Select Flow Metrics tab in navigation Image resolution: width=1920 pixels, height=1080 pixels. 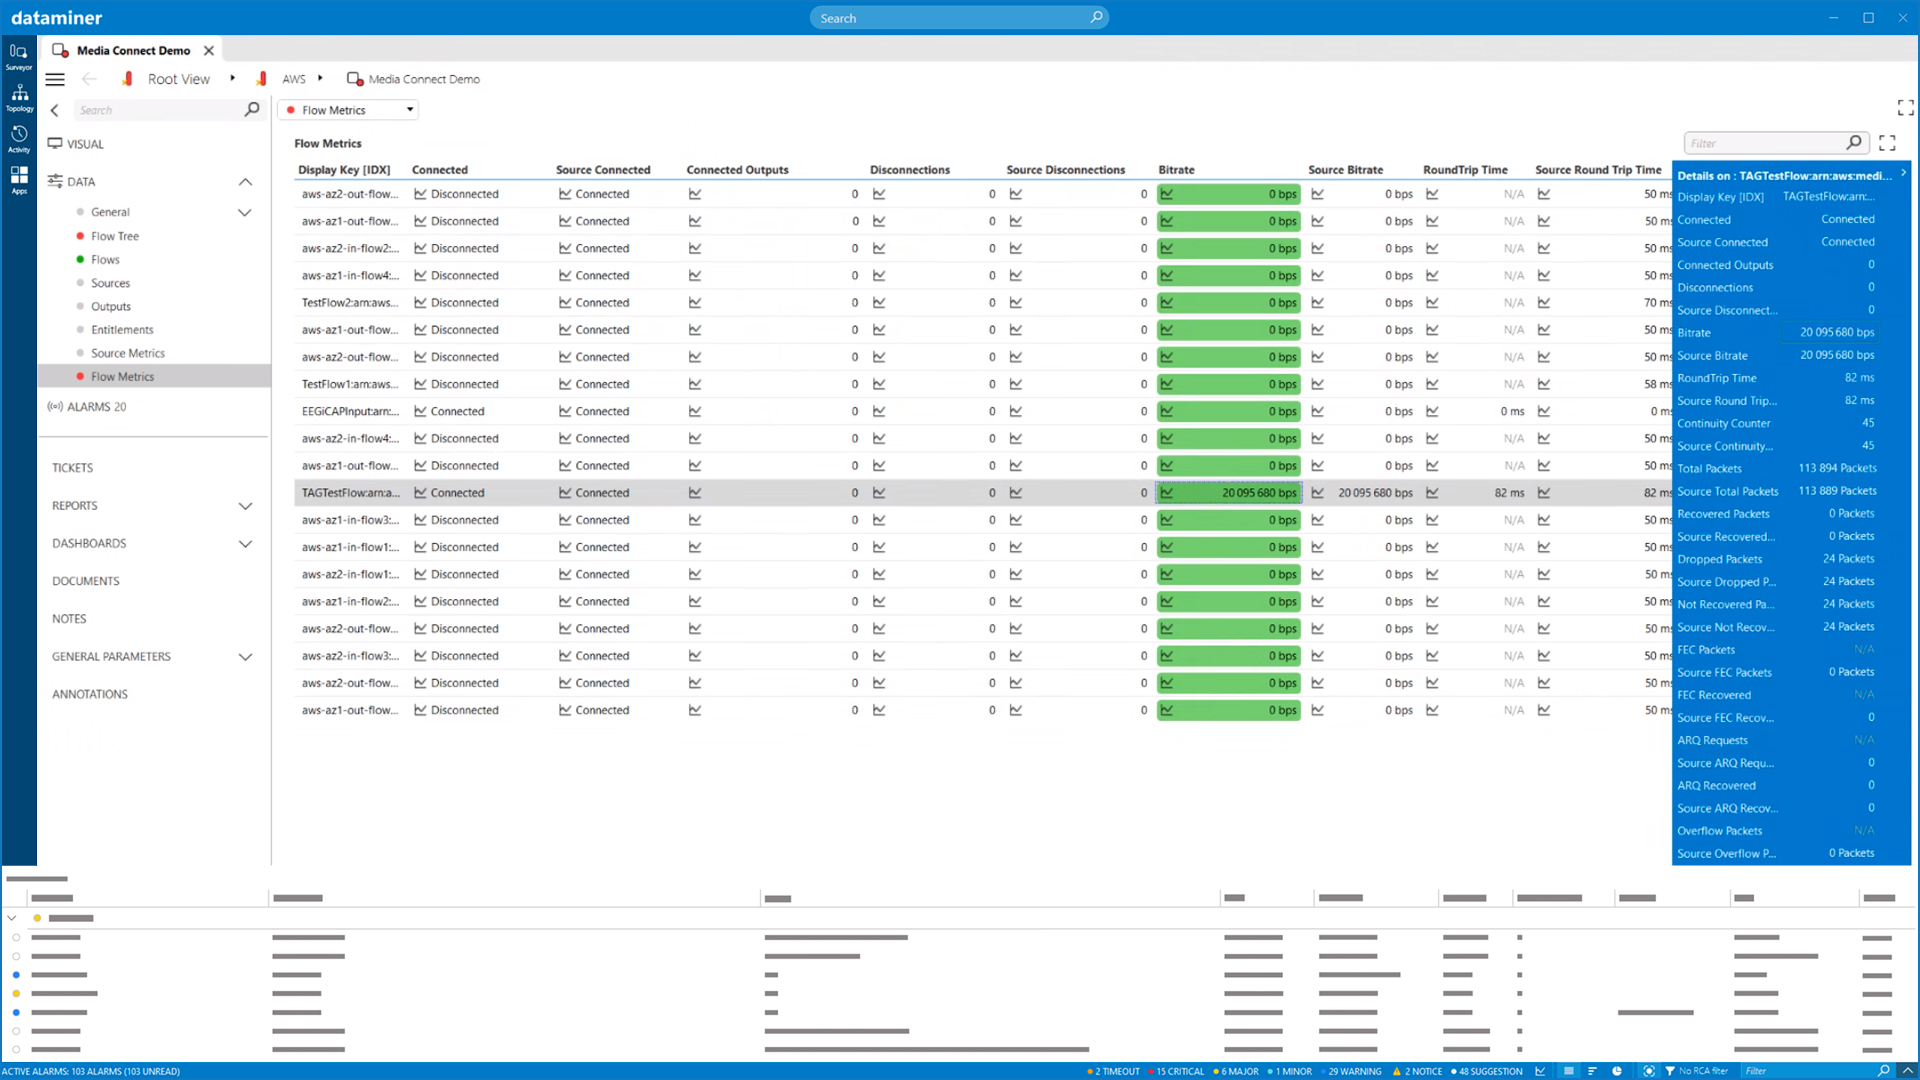pos(123,376)
